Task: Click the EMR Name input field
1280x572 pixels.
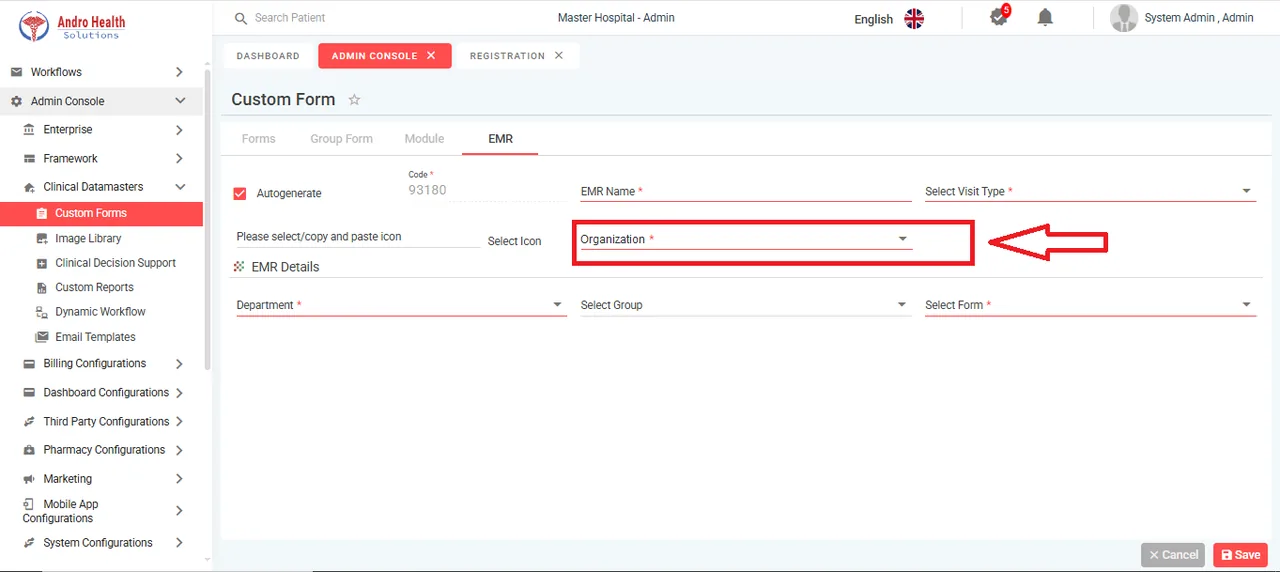Action: click(x=746, y=191)
